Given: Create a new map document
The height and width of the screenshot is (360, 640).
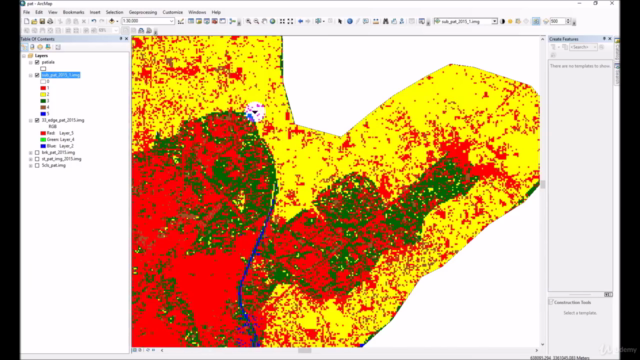Looking at the screenshot, I should pyautogui.click(x=27, y=21).
